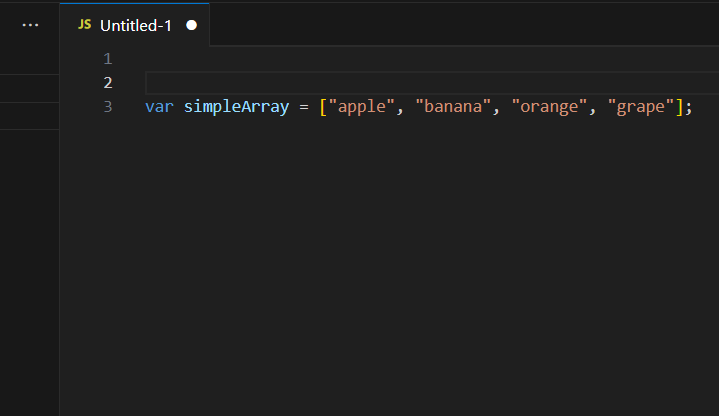This screenshot has height=416, width=719.
Task: Place cursor on empty highlighted line 2
Action: (432, 83)
